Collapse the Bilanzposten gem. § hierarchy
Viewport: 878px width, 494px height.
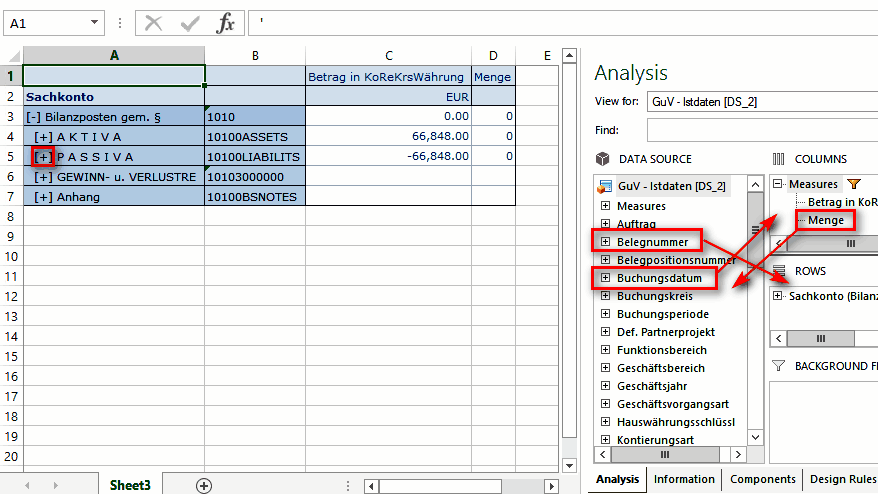(x=33, y=117)
